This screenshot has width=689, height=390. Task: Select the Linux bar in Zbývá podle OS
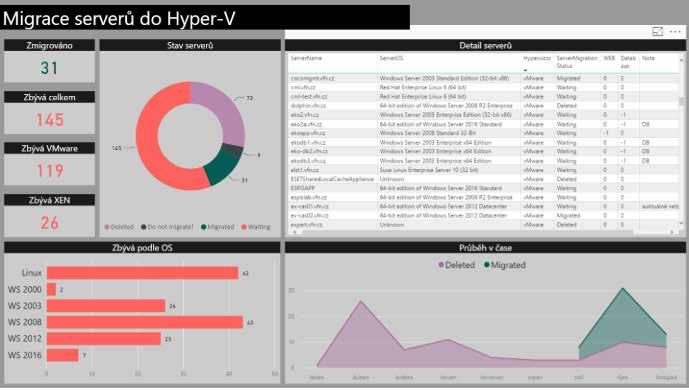click(142, 273)
